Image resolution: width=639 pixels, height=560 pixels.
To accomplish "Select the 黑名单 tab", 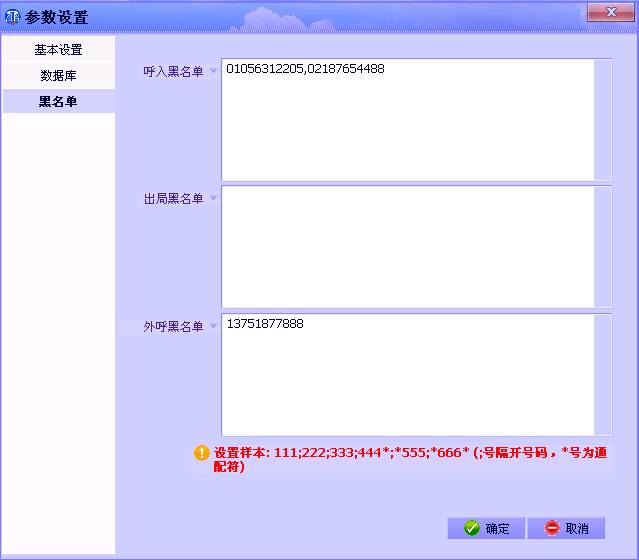I will [x=58, y=101].
